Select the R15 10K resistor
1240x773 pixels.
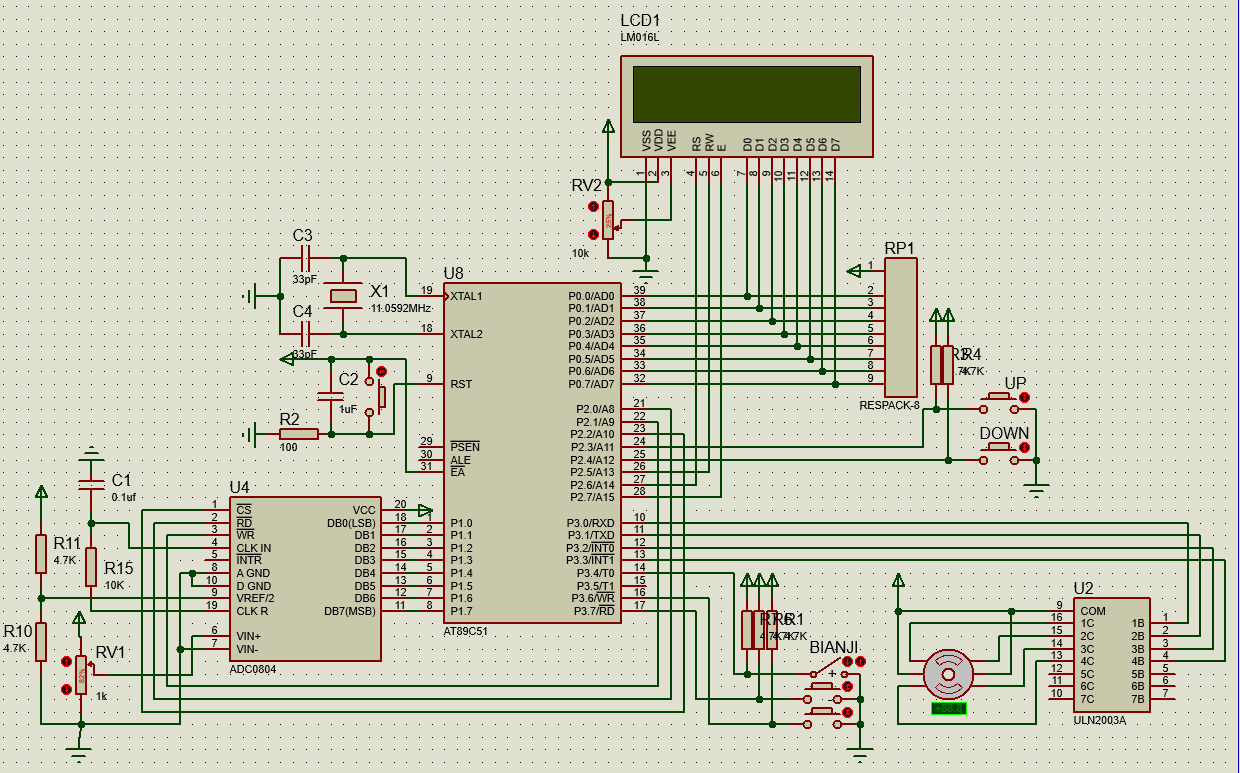[x=91, y=566]
